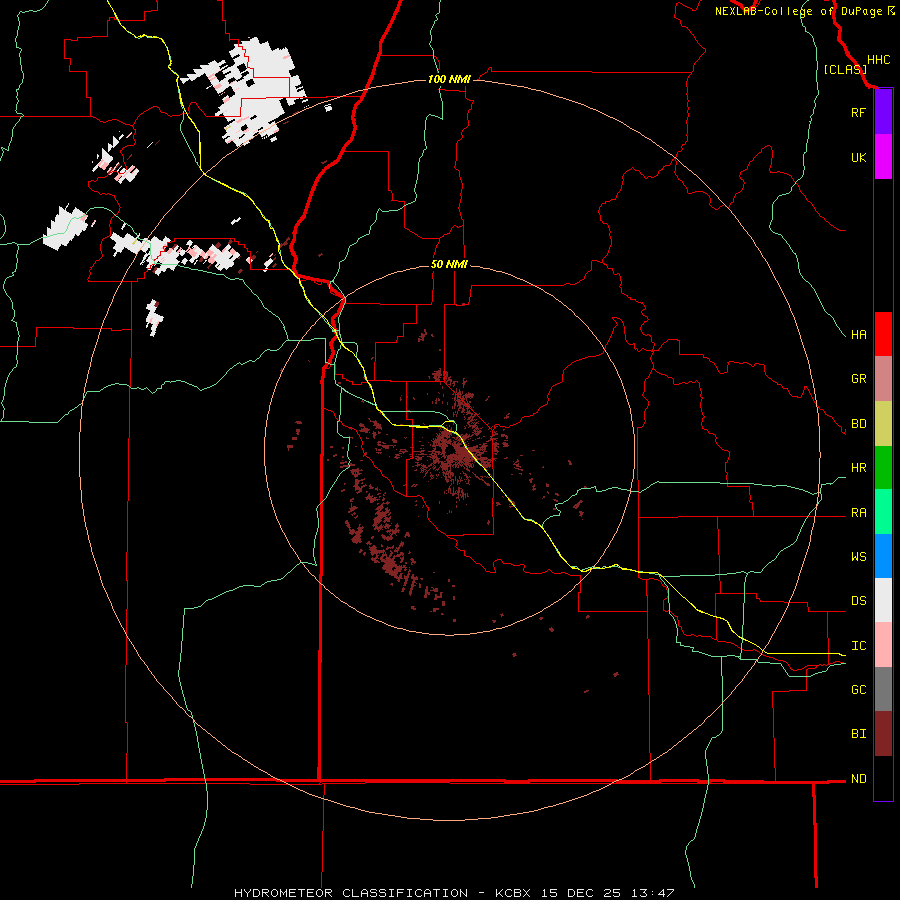Click the 100 NMI range ring label
Viewport: 900px width, 900px height.
pos(449,79)
